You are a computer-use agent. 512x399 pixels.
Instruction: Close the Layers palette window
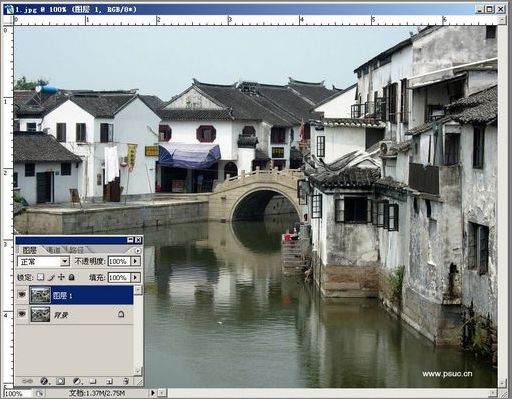tap(138, 240)
